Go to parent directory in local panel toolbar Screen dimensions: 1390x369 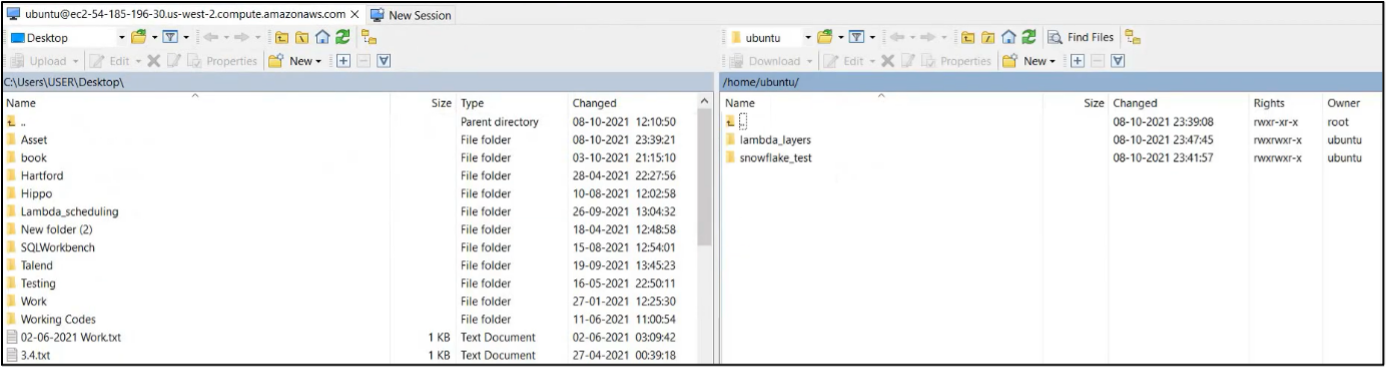(282, 38)
